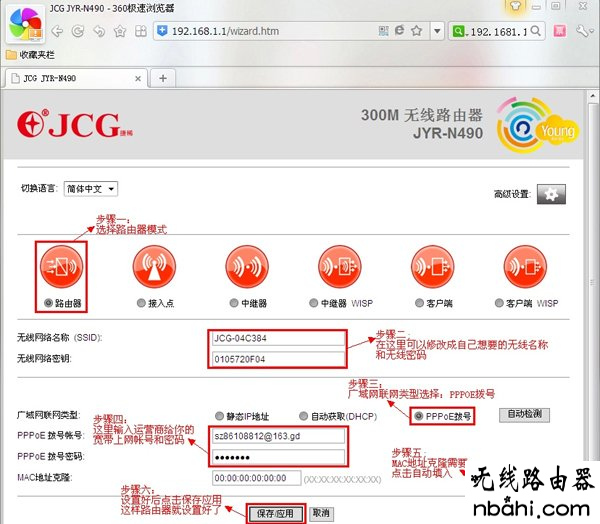The height and width of the screenshot is (524, 600).
Task: Select 静态IP地址 WAN type
Action: (x=219, y=416)
